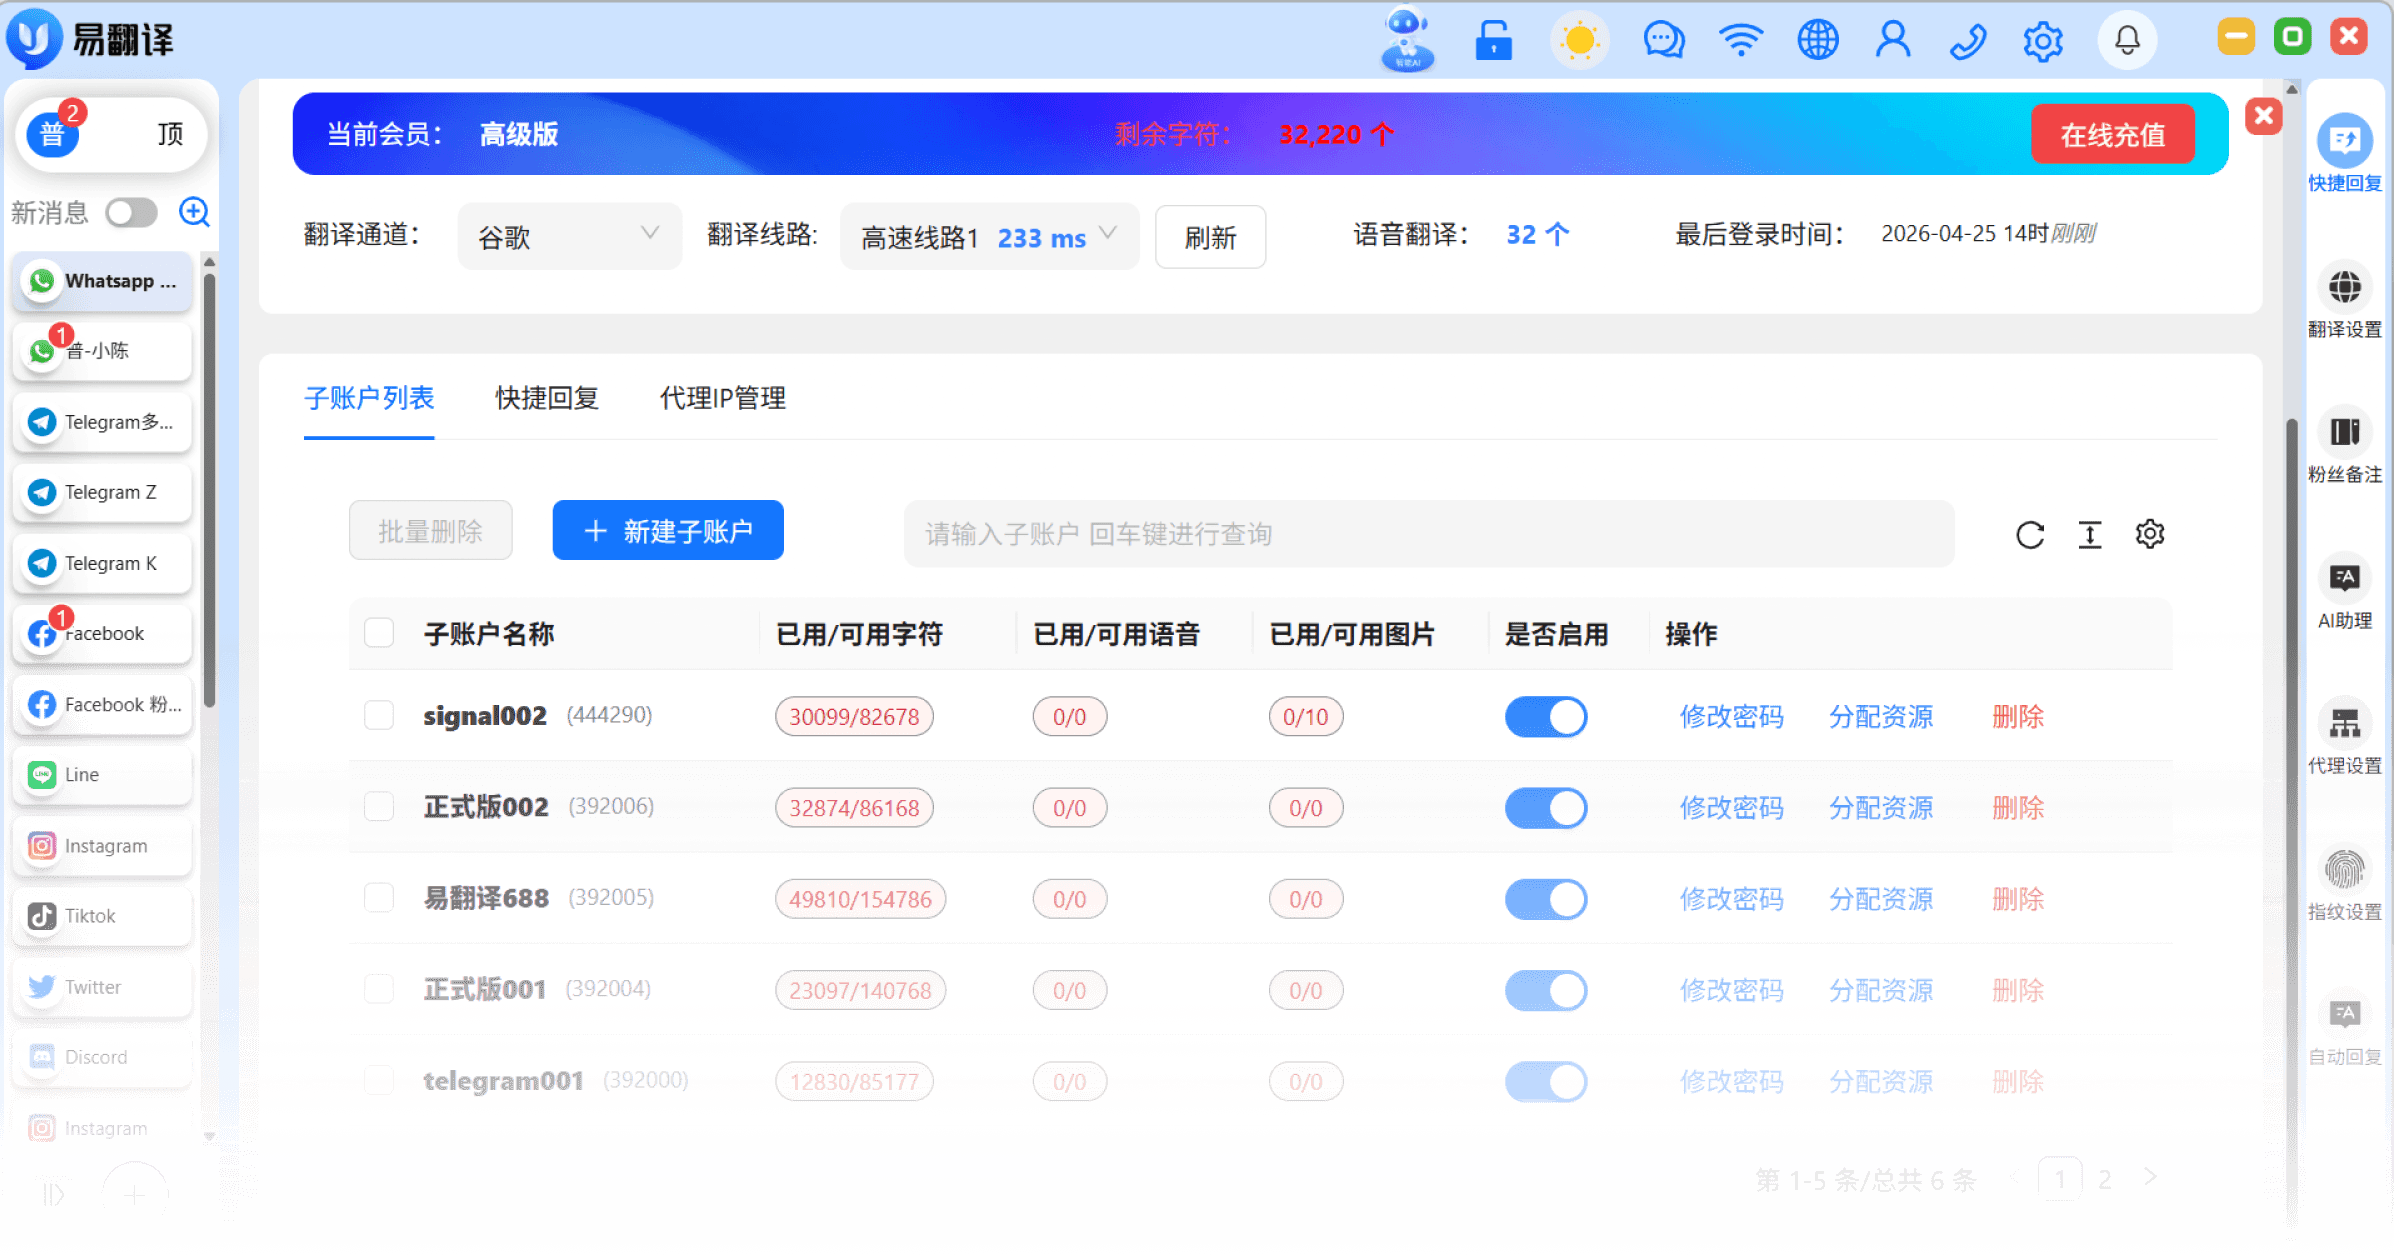Open the 翻译线路 高速线路1 dropdown

pos(989,237)
